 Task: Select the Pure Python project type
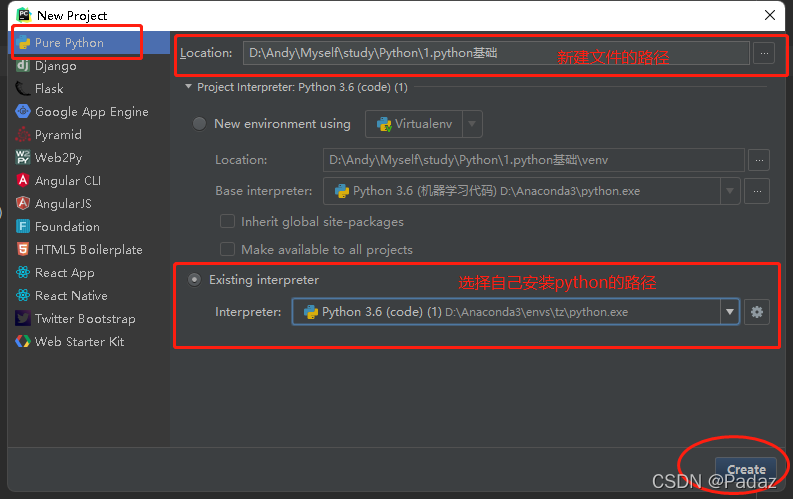(x=90, y=43)
